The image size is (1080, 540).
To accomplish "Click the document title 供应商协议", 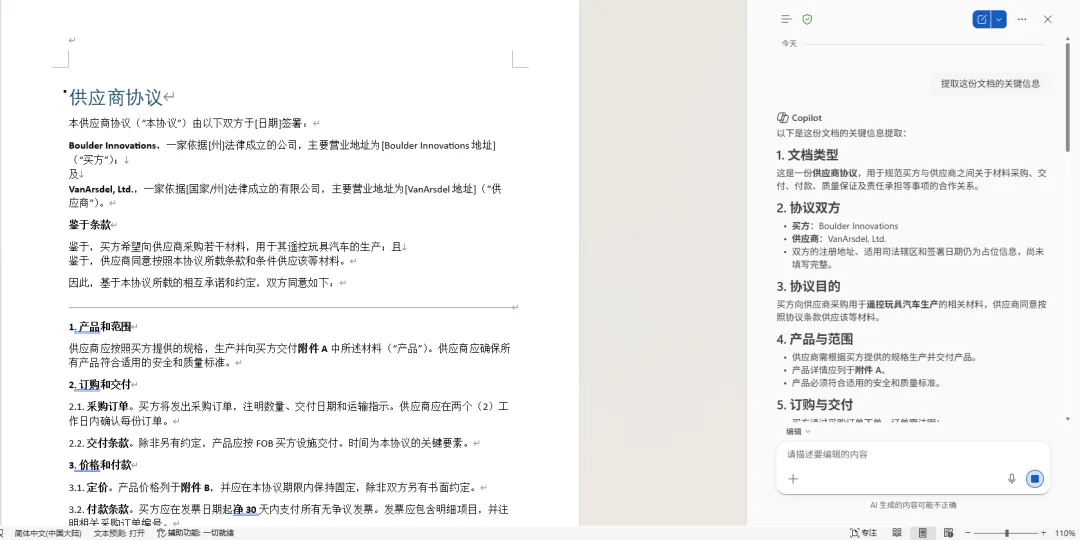I will (x=116, y=98).
